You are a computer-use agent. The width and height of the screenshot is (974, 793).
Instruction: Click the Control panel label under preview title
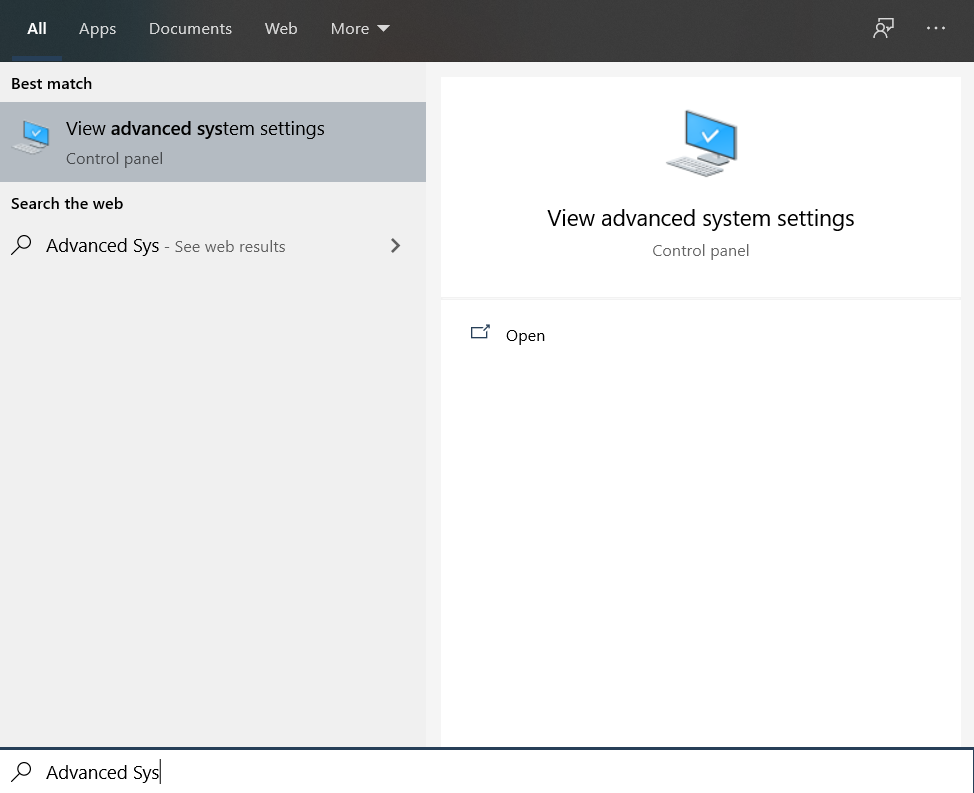click(700, 251)
